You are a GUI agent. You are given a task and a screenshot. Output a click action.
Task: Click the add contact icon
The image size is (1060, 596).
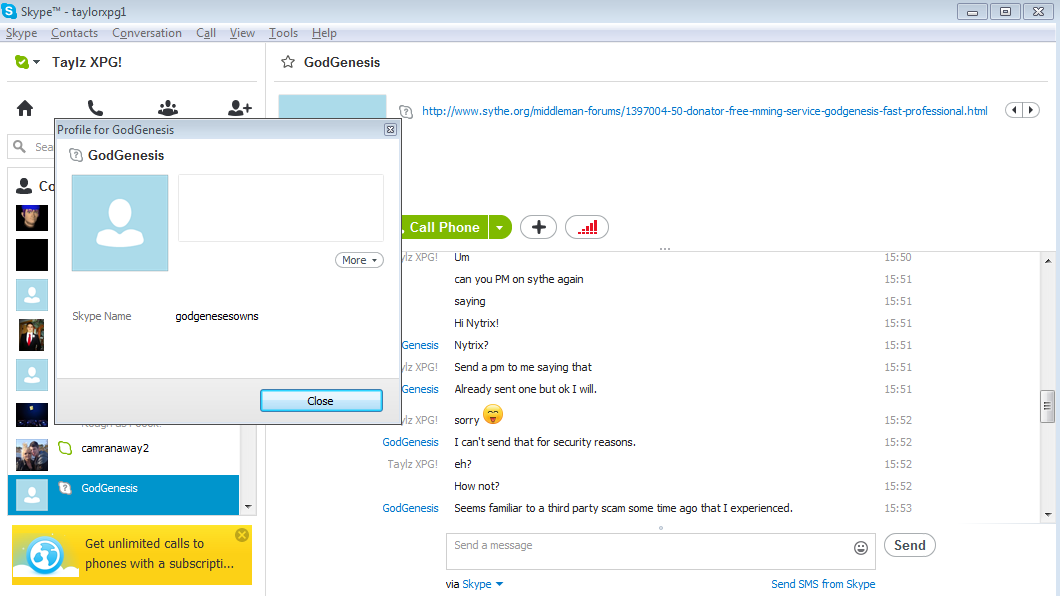point(239,108)
